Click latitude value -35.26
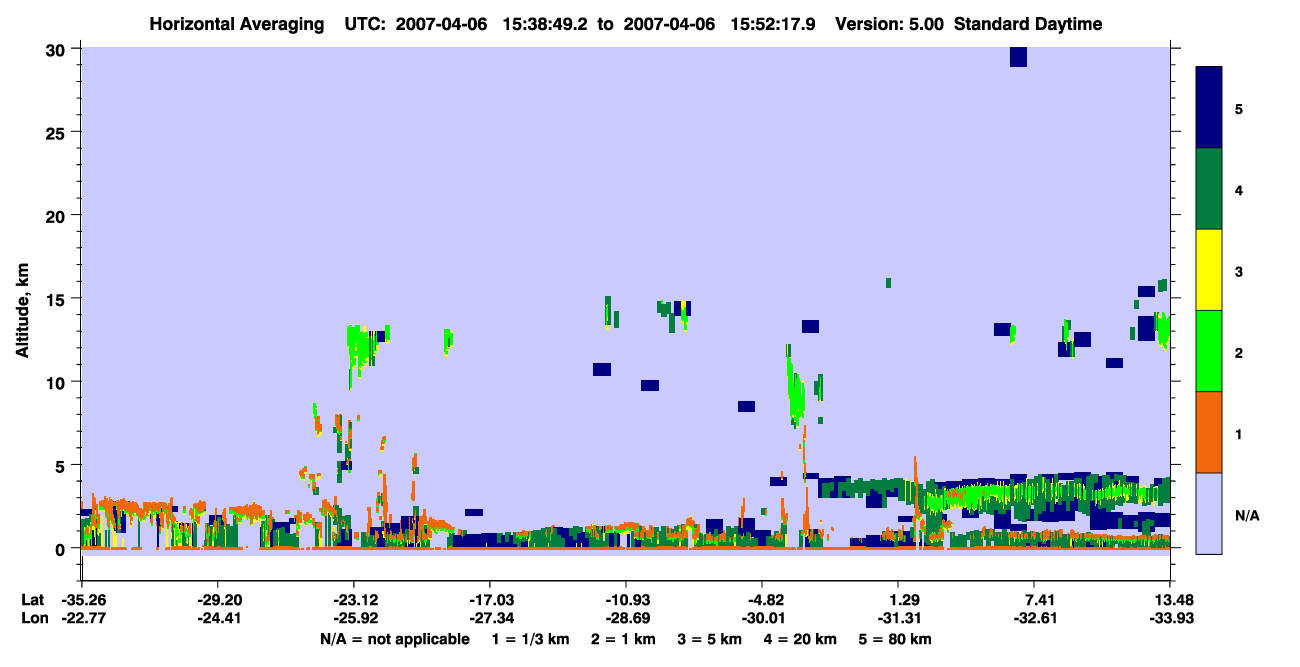1300x667 pixels. (x=84, y=600)
